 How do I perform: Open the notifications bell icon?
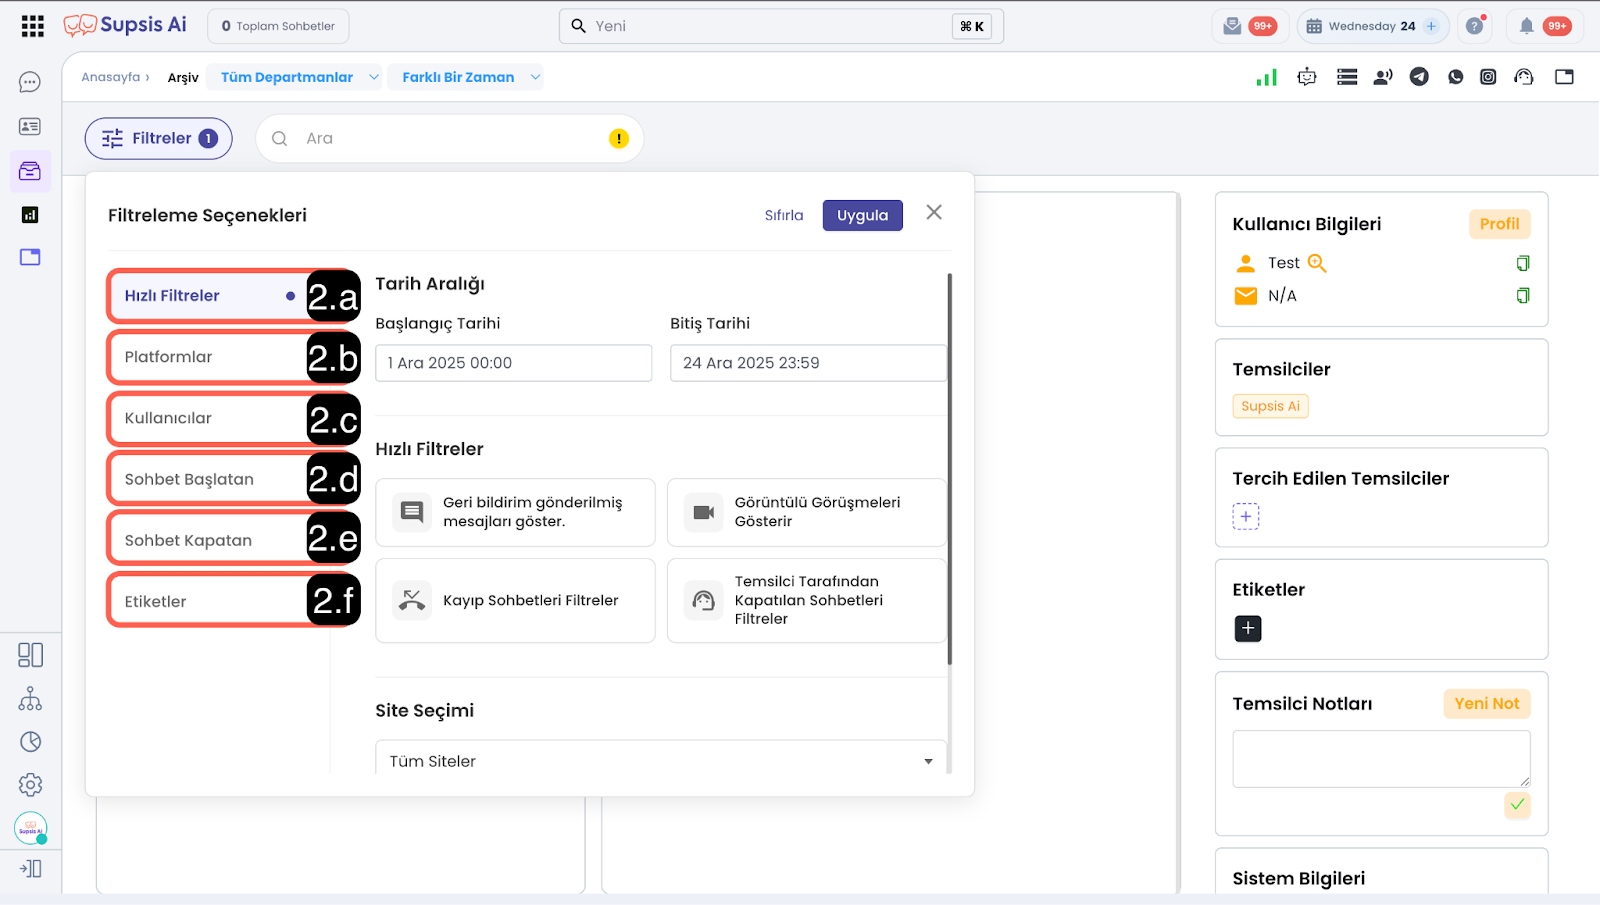(x=1526, y=26)
